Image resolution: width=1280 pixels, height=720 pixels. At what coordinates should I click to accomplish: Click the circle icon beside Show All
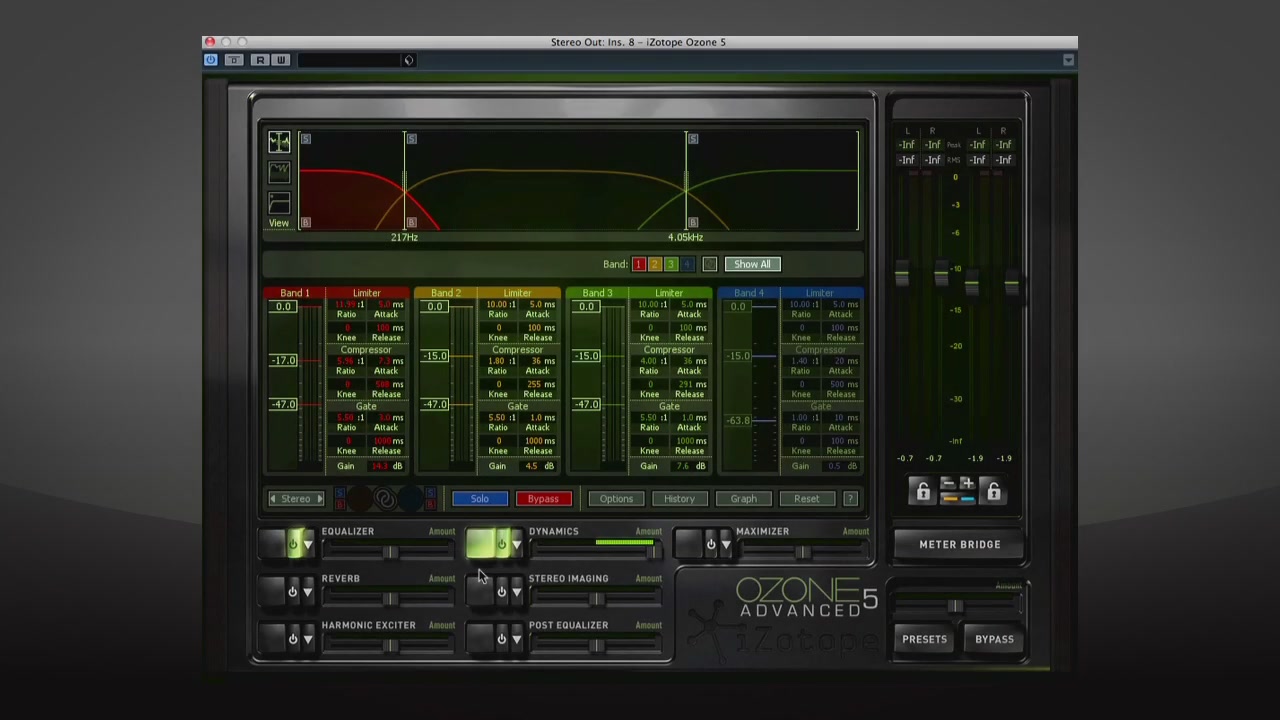709,264
